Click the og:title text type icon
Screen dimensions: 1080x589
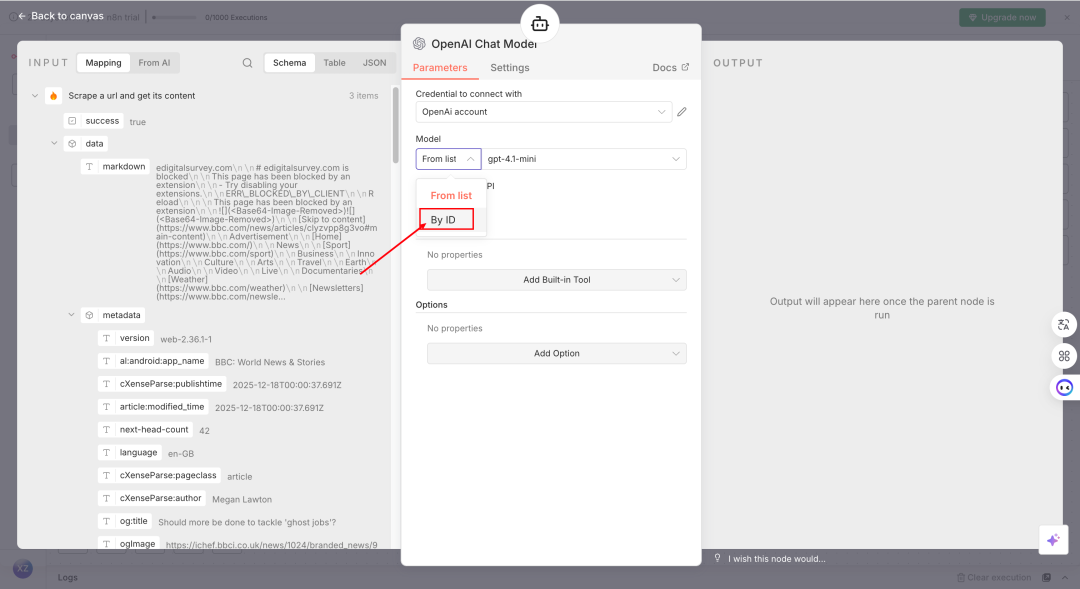[106, 521]
